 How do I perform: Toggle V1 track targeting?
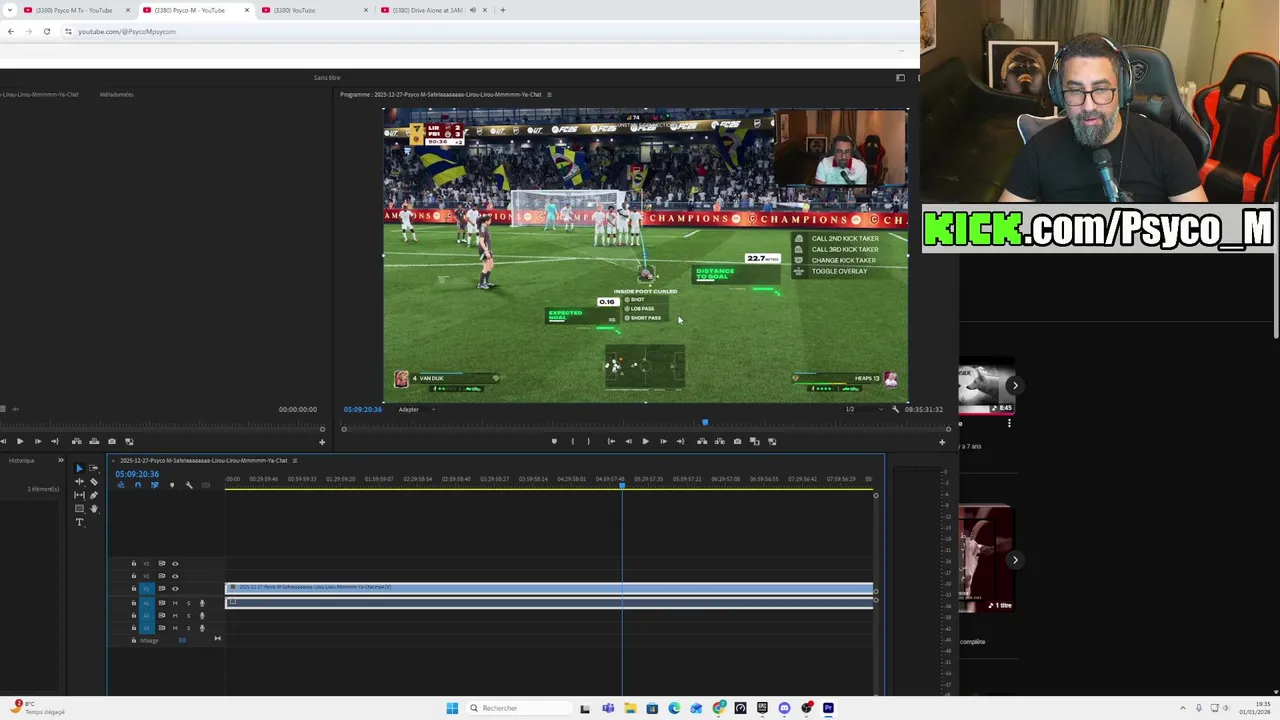[147, 589]
